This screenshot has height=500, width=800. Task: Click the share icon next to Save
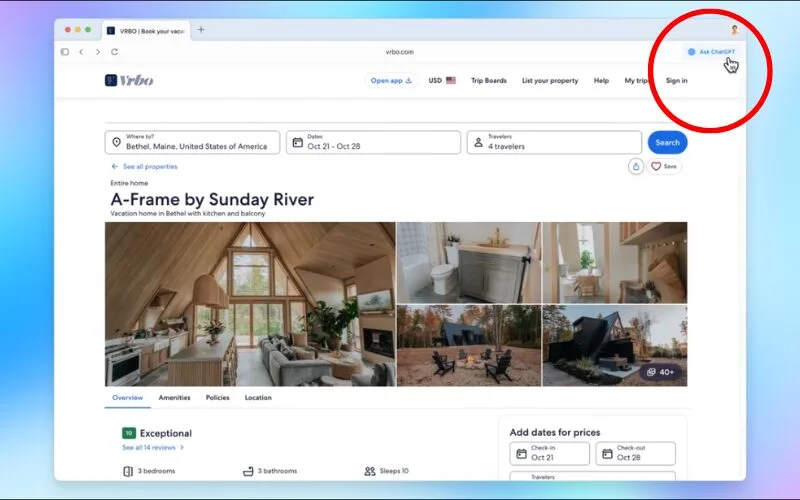coord(635,167)
